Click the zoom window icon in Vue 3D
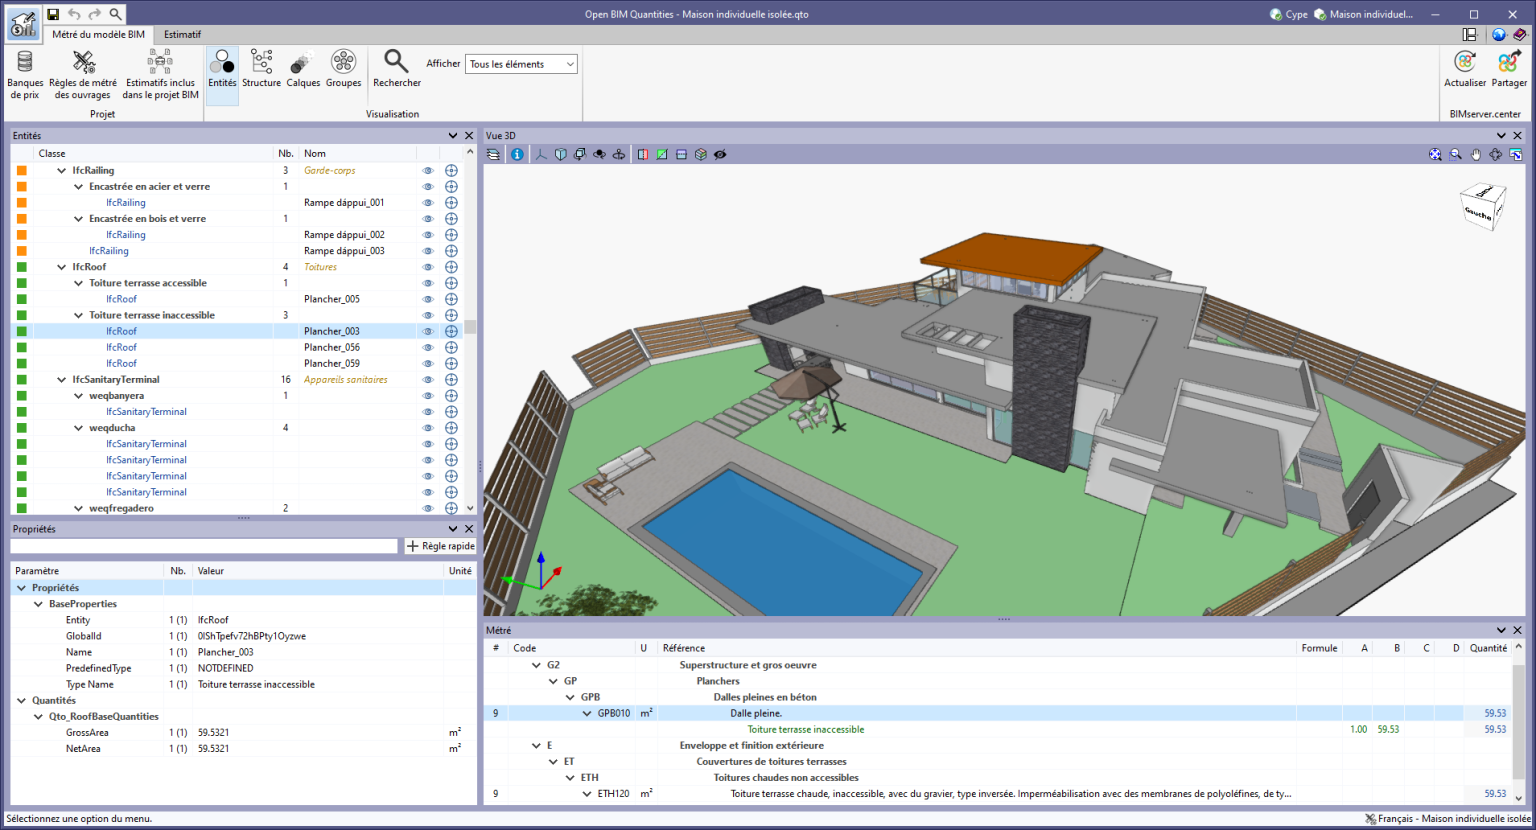 click(x=1456, y=154)
